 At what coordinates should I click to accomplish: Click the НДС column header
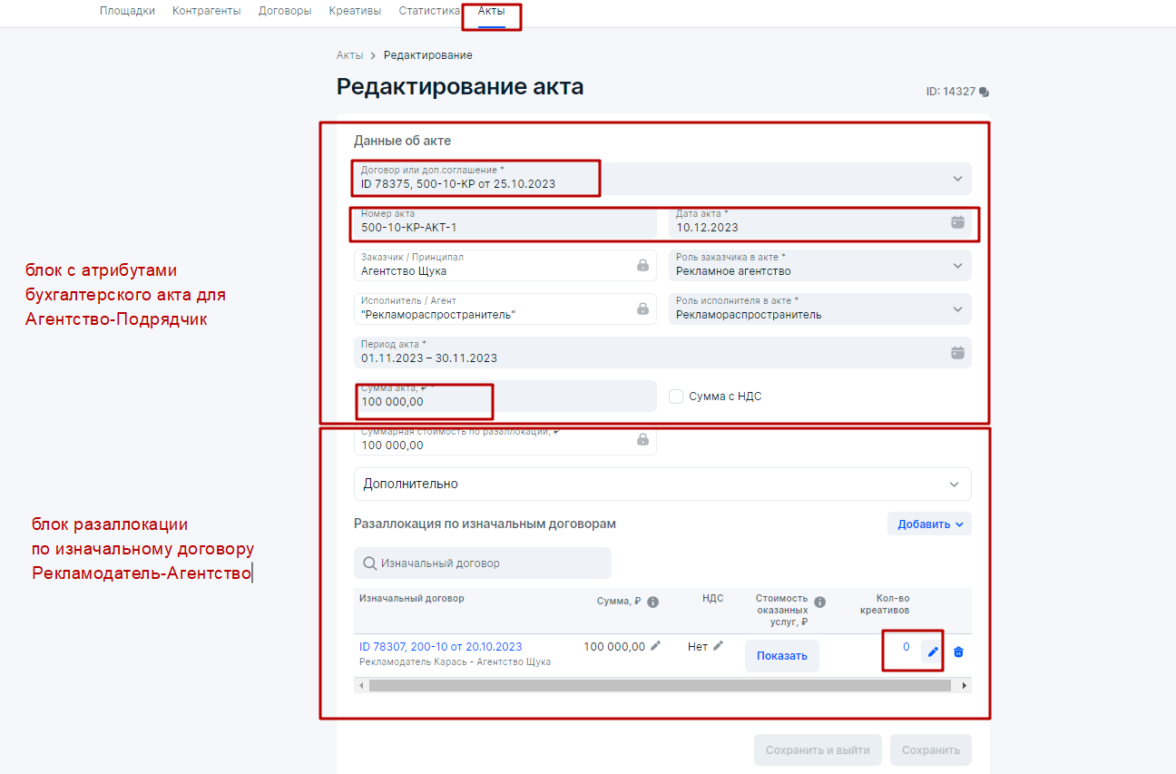(712, 598)
